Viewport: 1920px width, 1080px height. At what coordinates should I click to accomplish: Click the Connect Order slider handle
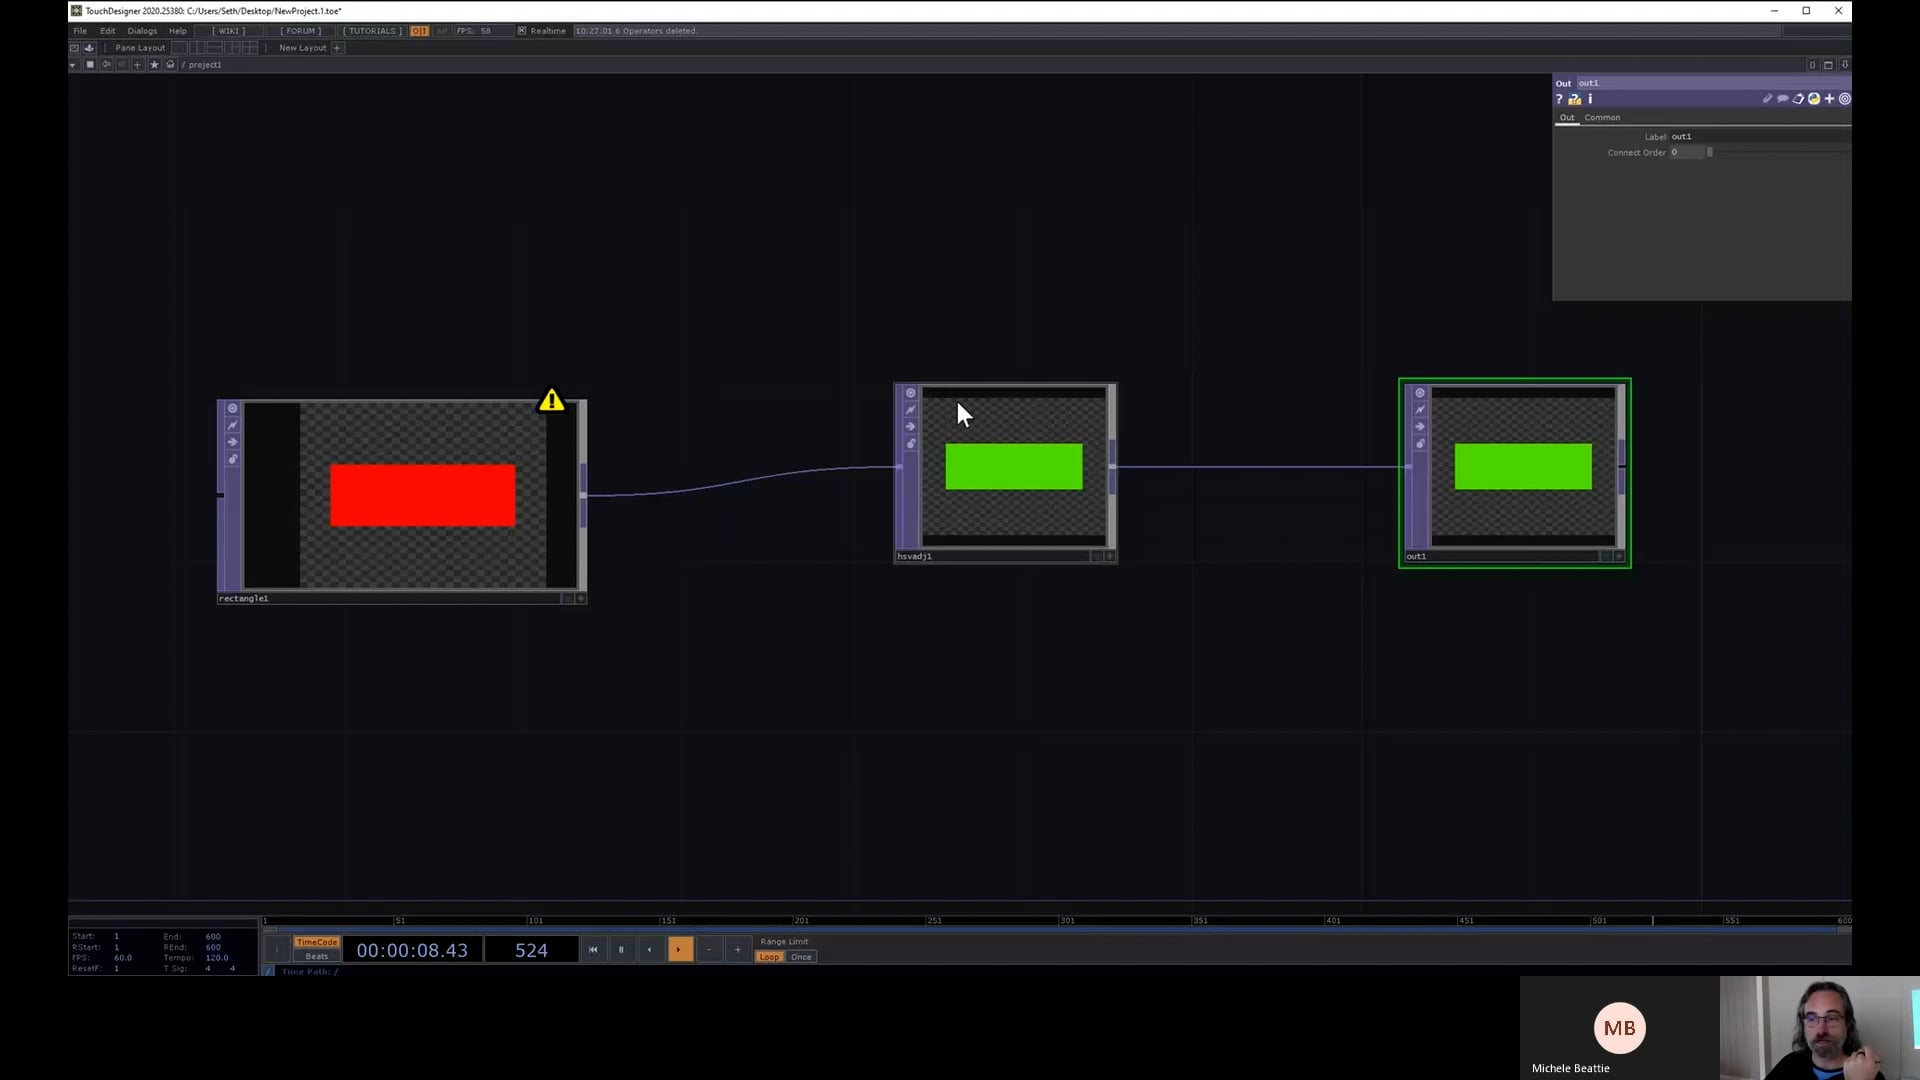pyautogui.click(x=1710, y=152)
